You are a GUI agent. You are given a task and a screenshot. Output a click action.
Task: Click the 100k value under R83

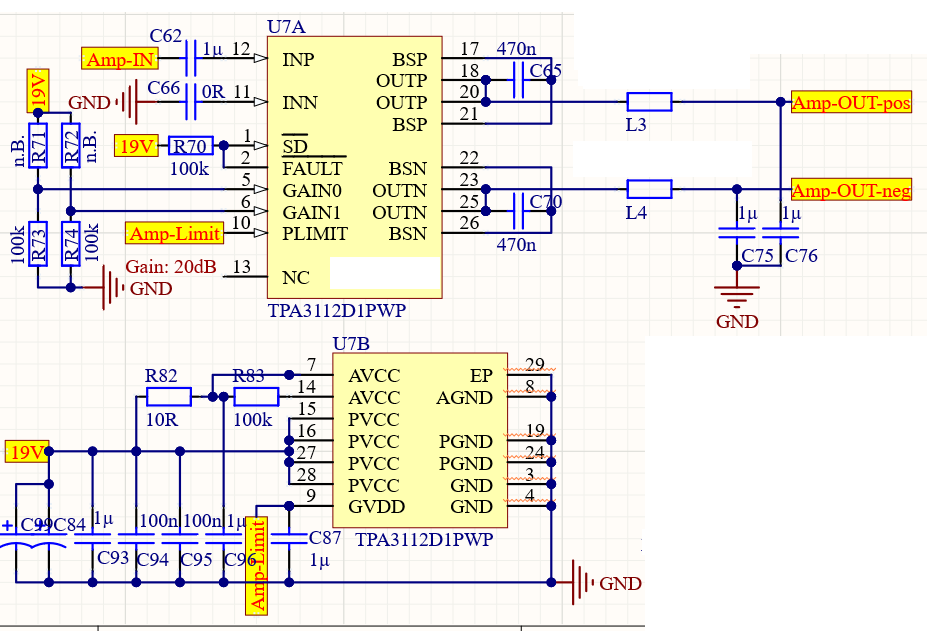tap(252, 419)
